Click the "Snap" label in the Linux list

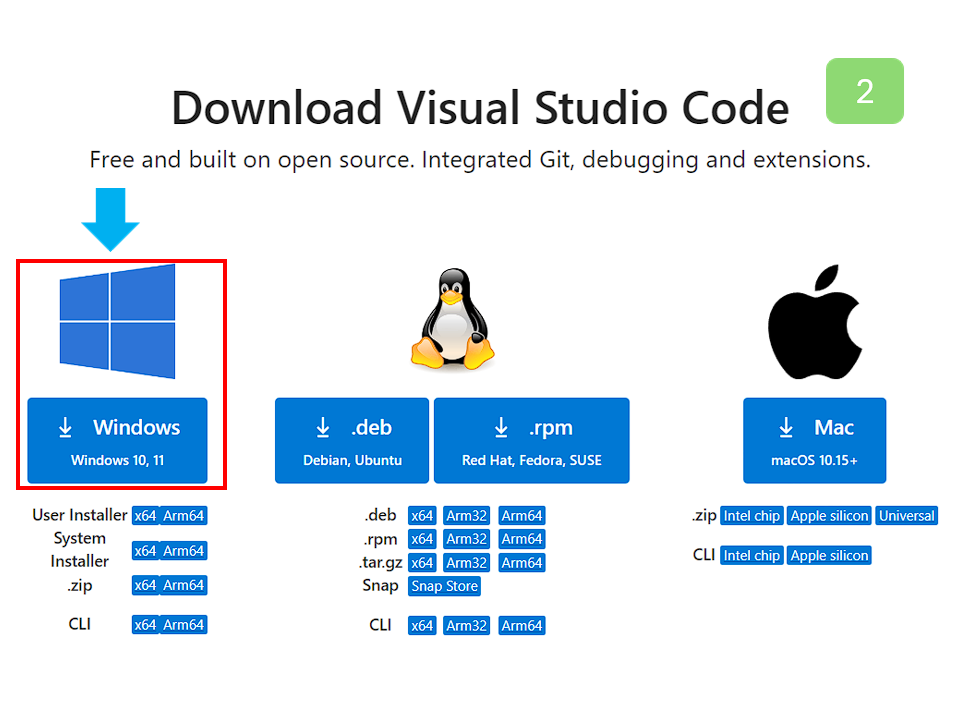tap(380, 586)
